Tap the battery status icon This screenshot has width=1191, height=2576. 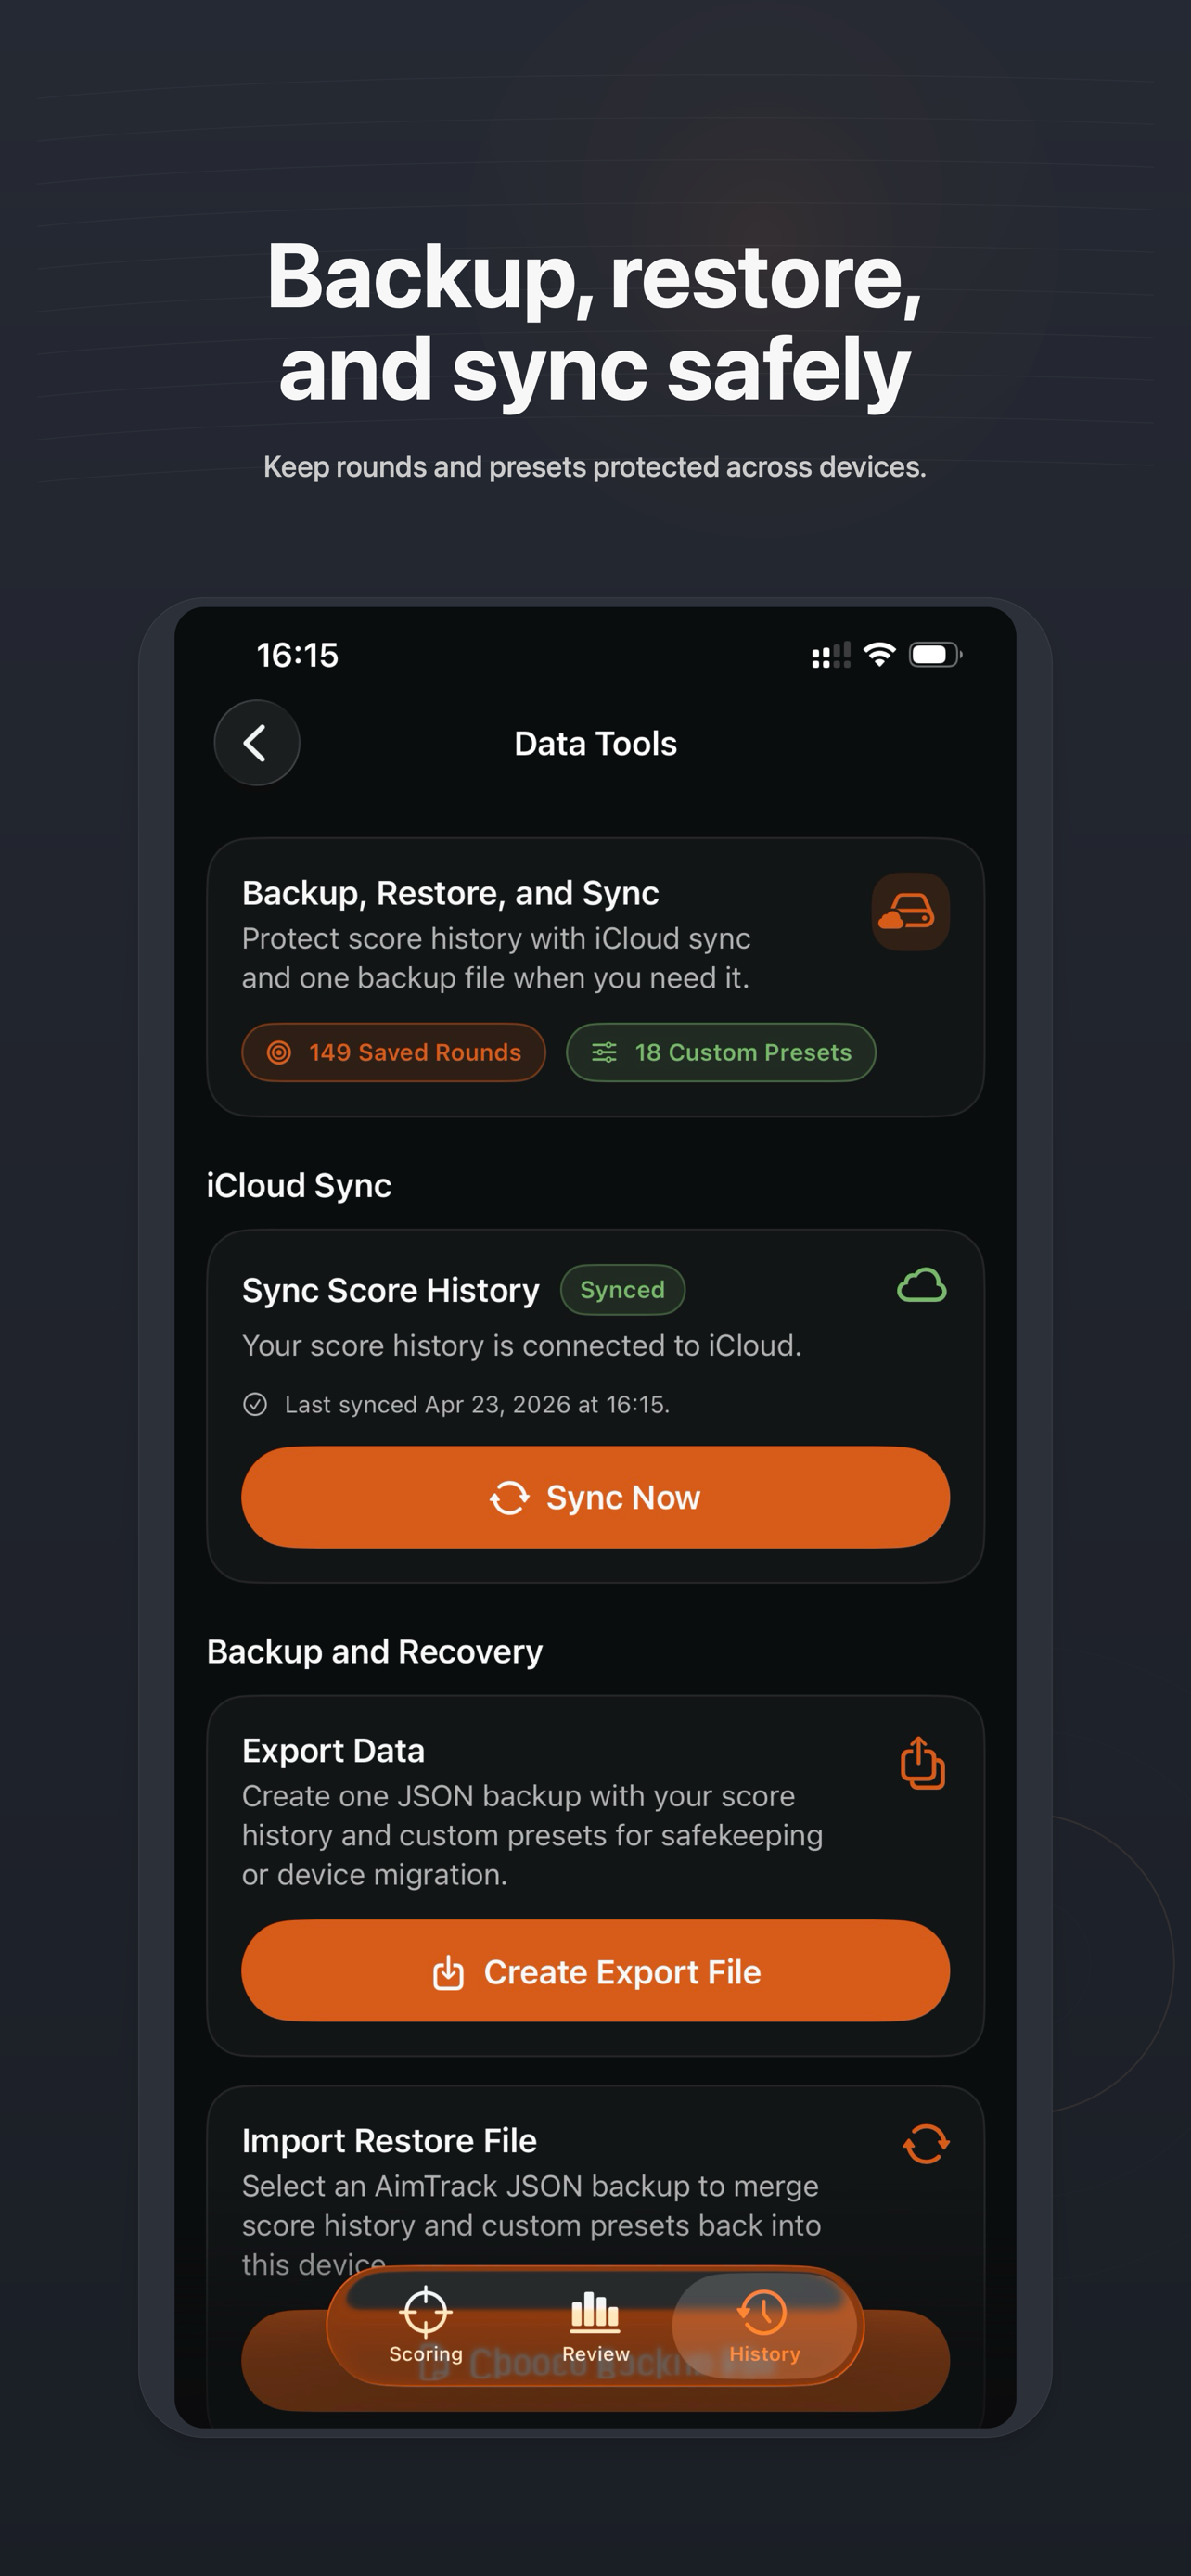click(x=935, y=655)
